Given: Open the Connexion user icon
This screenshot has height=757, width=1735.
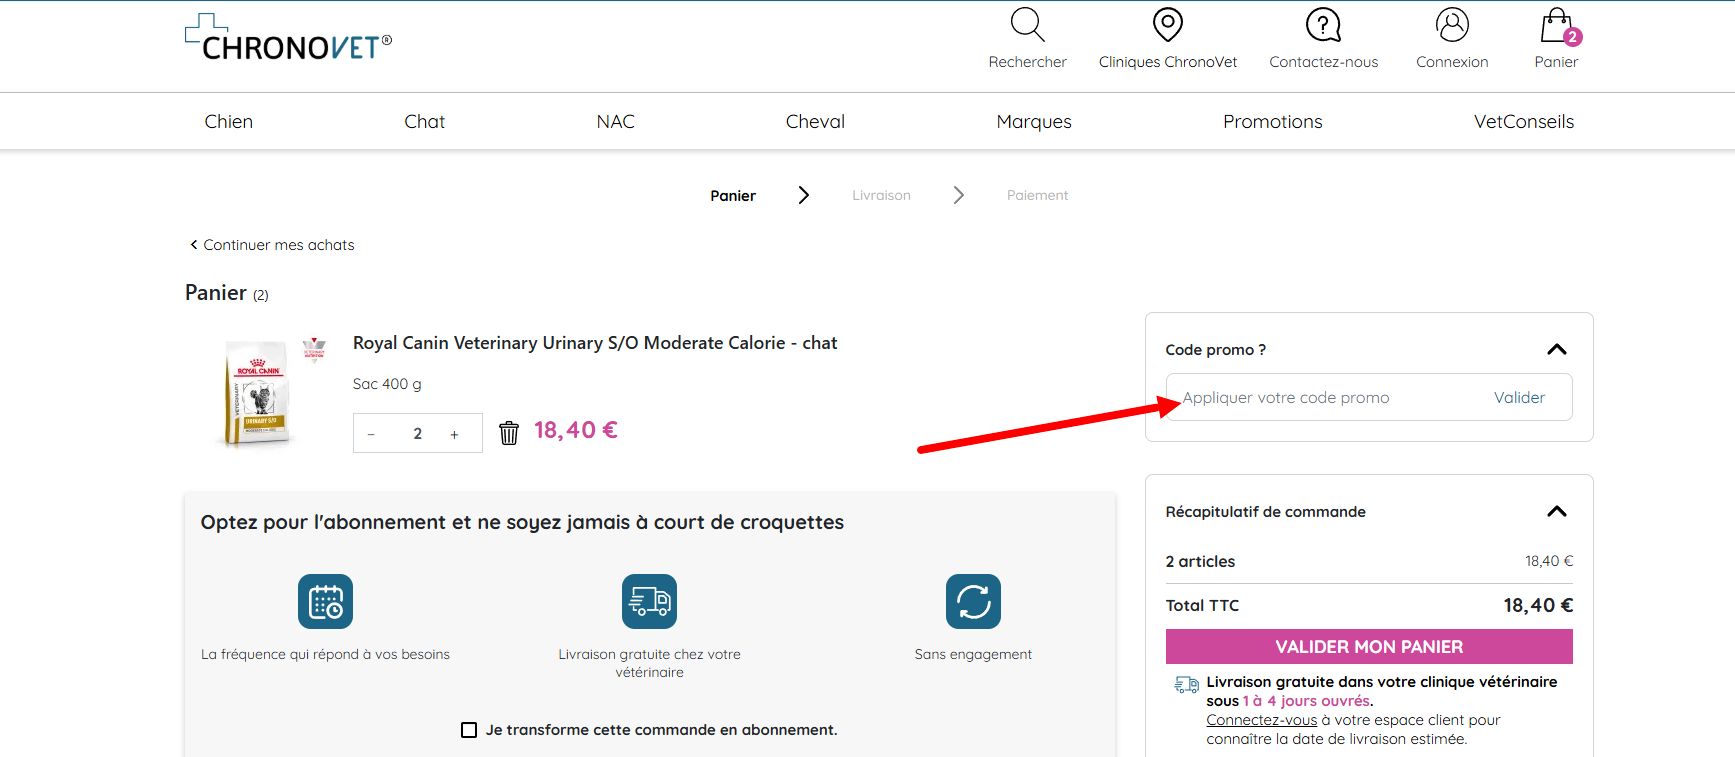Looking at the screenshot, I should click(x=1452, y=25).
